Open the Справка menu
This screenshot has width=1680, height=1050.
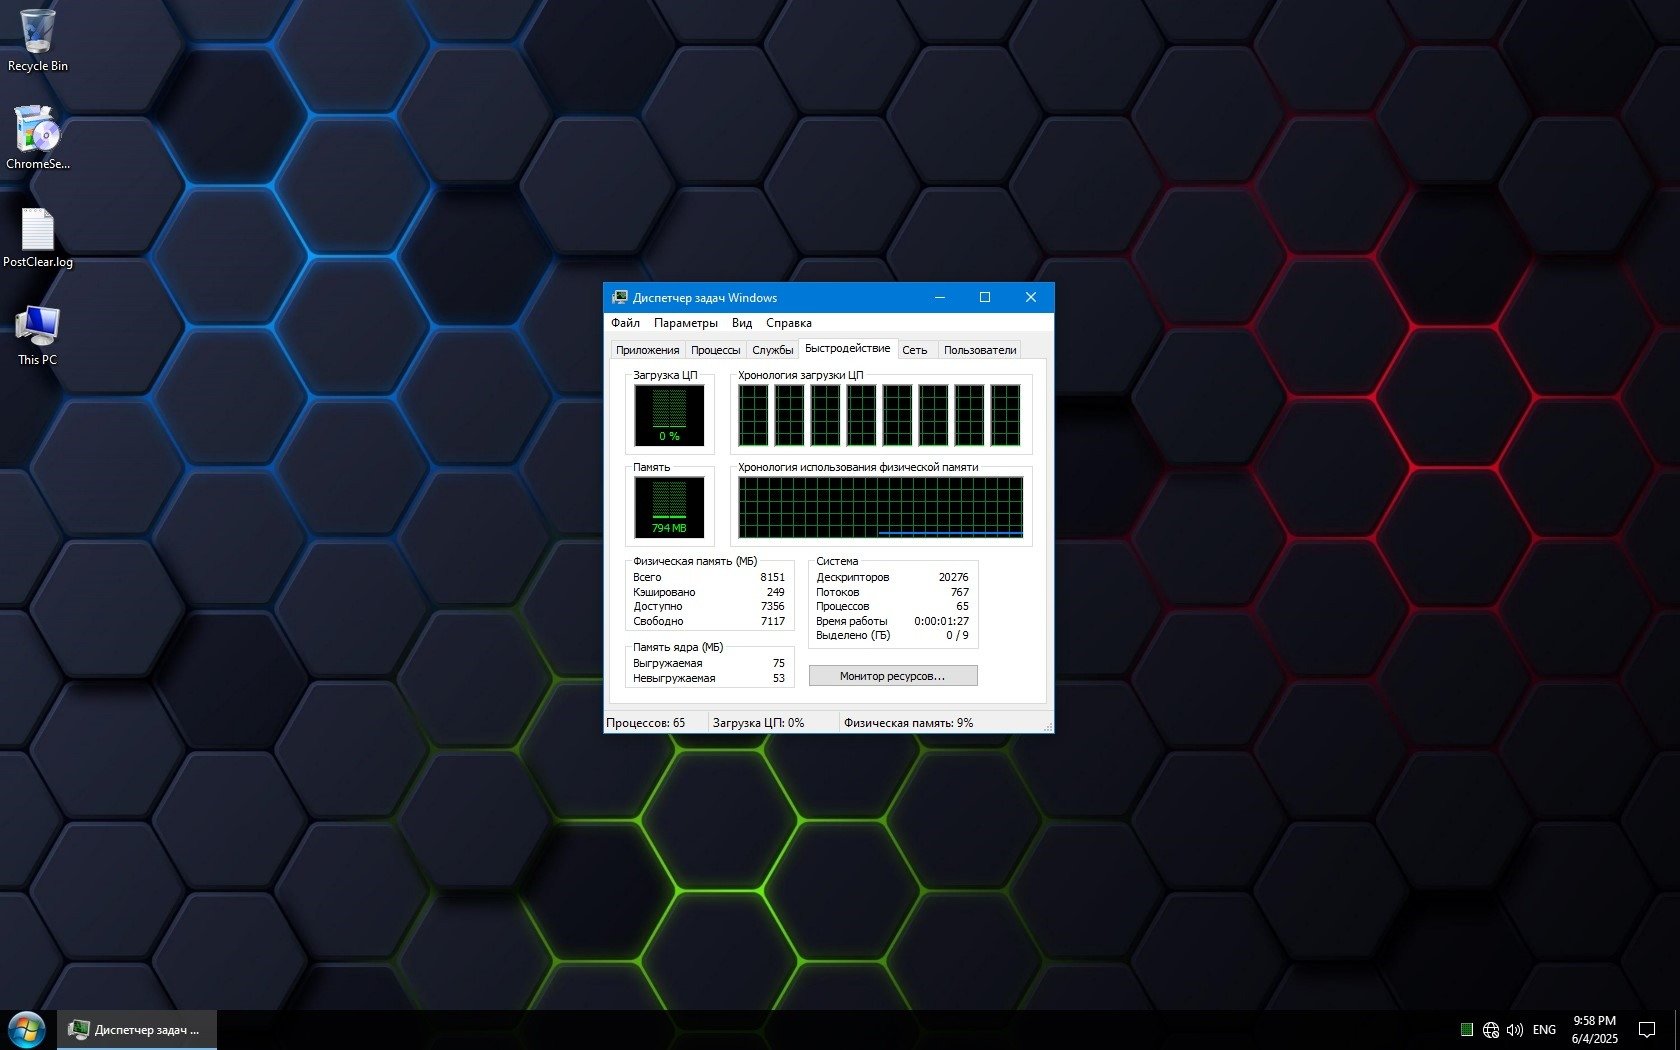(789, 323)
